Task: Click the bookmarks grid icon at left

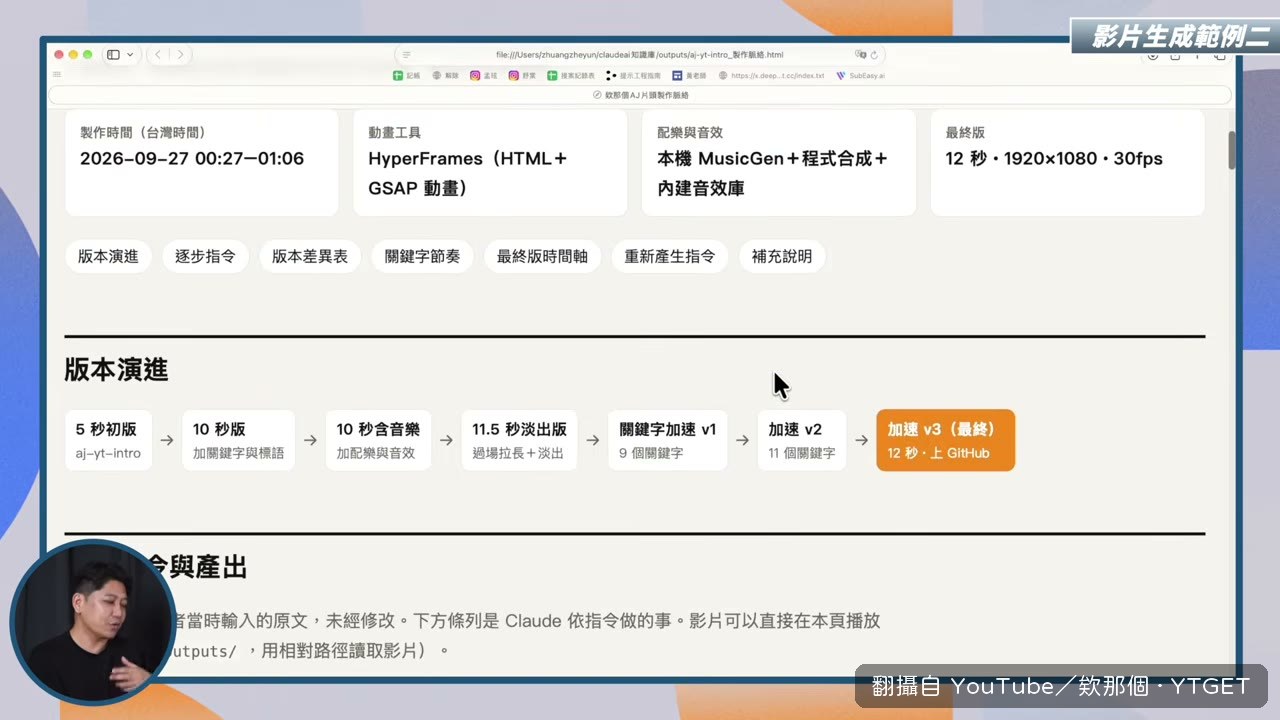Action: (x=57, y=74)
